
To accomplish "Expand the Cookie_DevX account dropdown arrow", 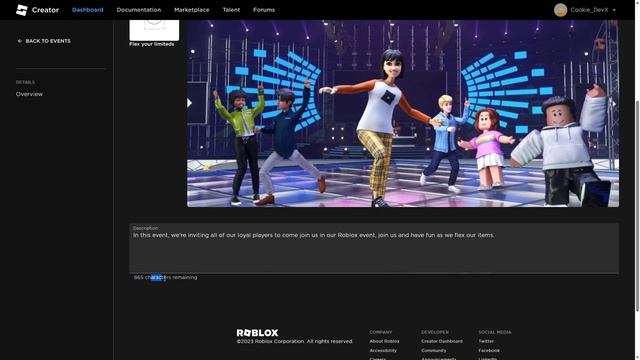I will point(614,10).
